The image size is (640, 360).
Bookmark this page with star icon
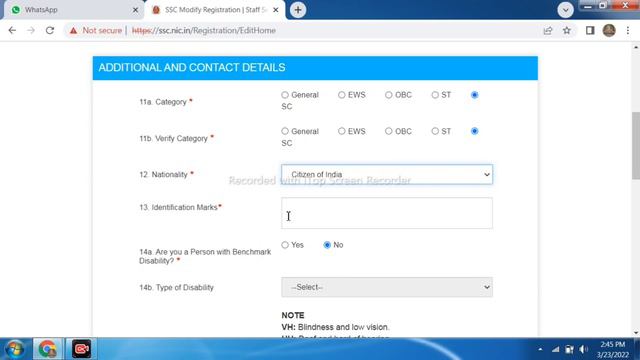point(567,31)
